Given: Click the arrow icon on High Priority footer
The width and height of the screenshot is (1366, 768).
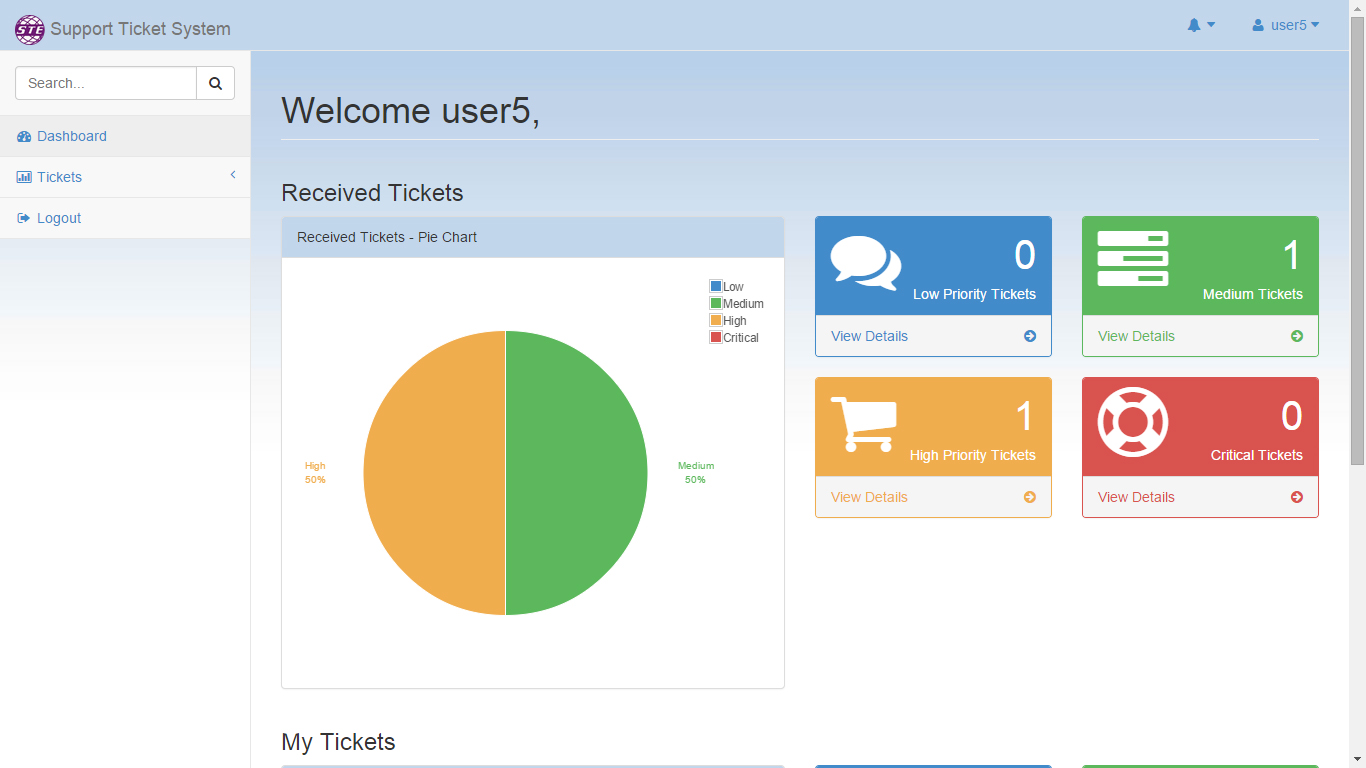Looking at the screenshot, I should pyautogui.click(x=1030, y=497).
